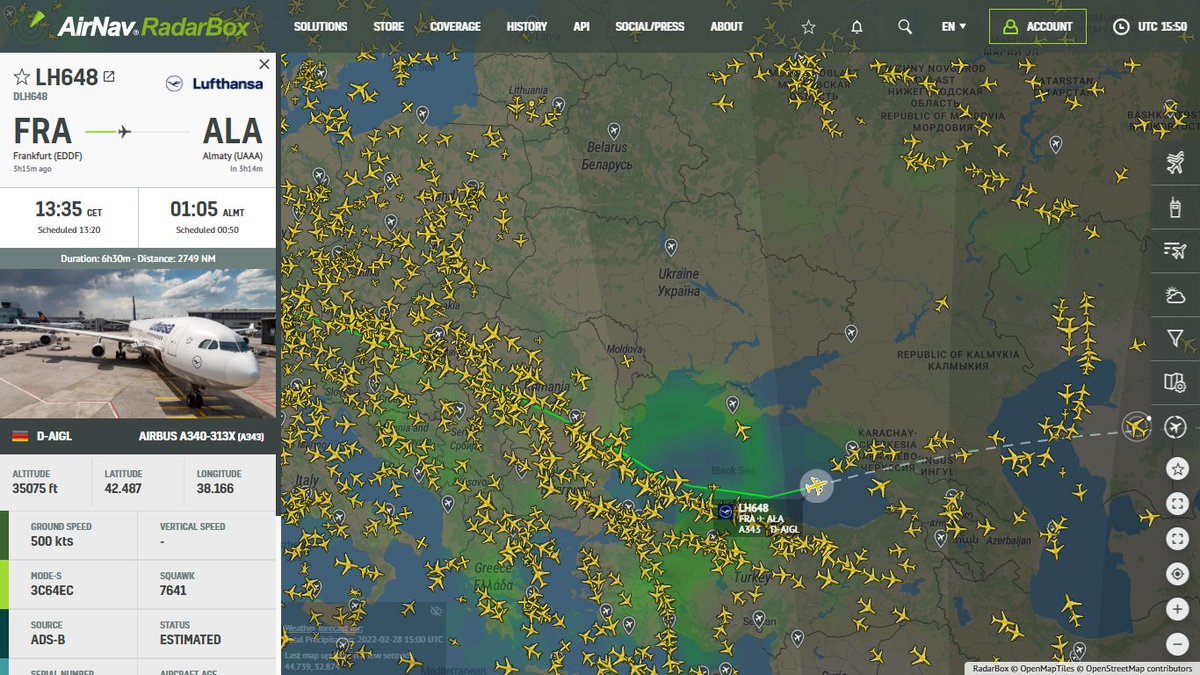Open the flight list icon in sidebar
1200x675 pixels.
1175,251
